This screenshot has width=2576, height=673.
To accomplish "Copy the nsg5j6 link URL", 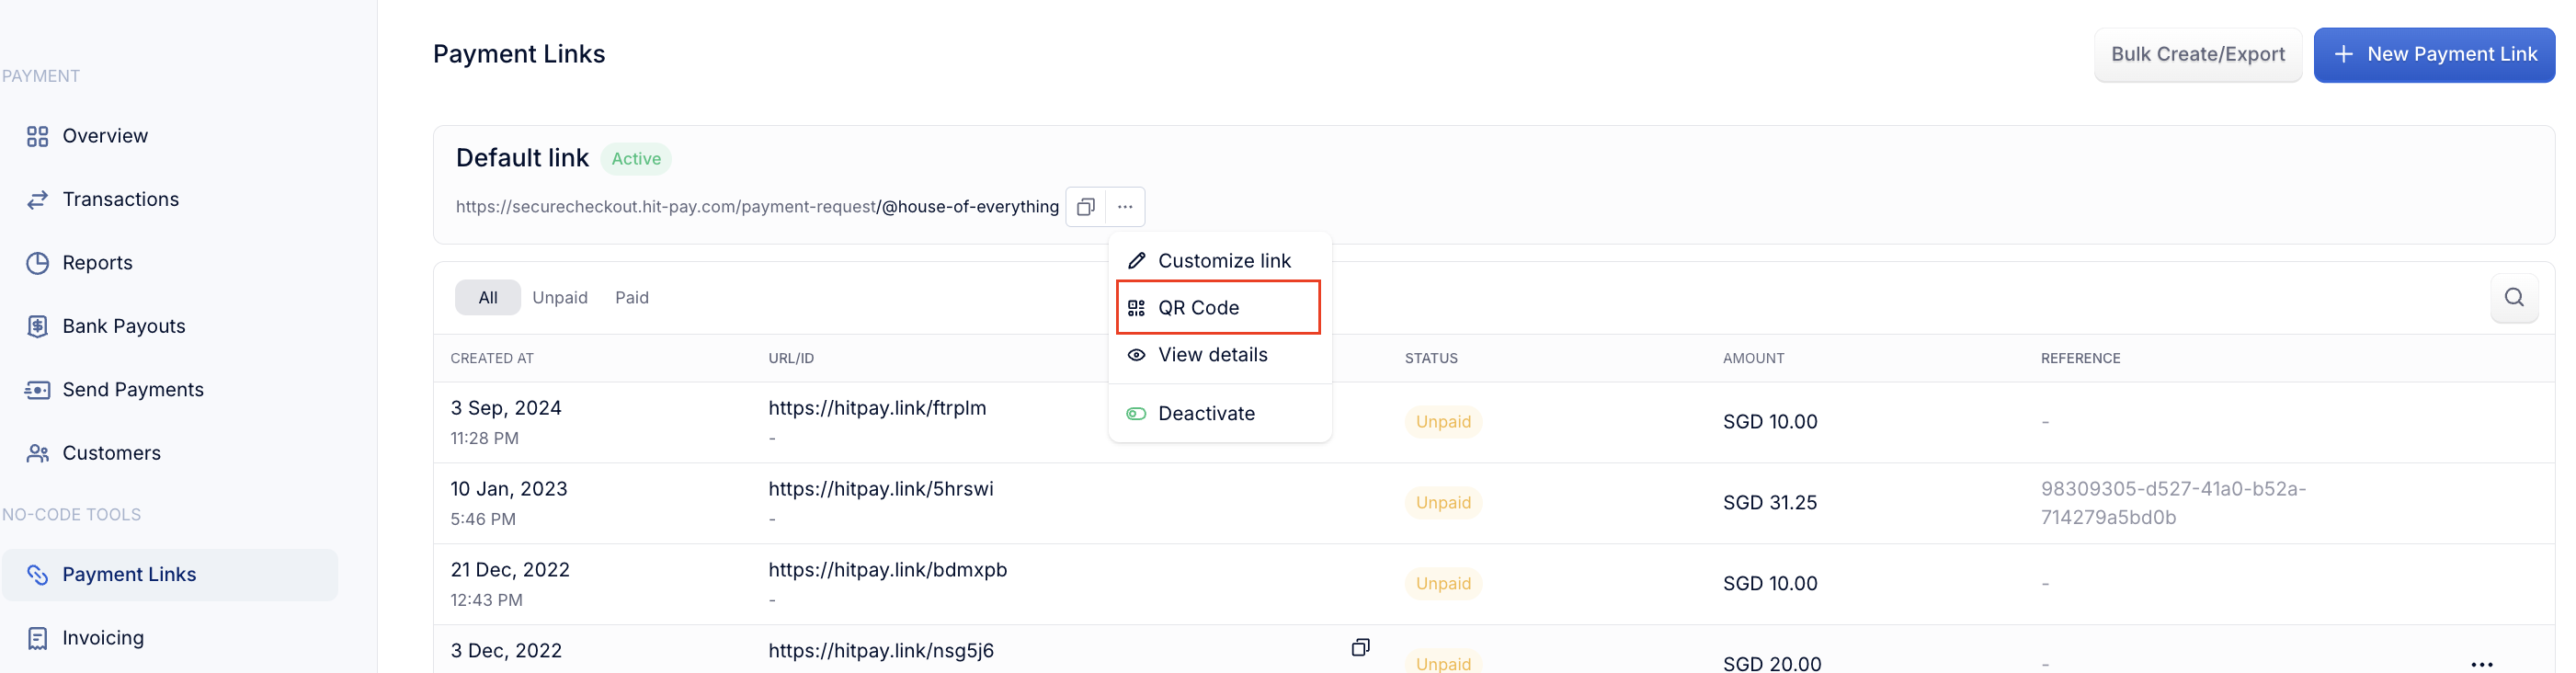I will 1360,648.
